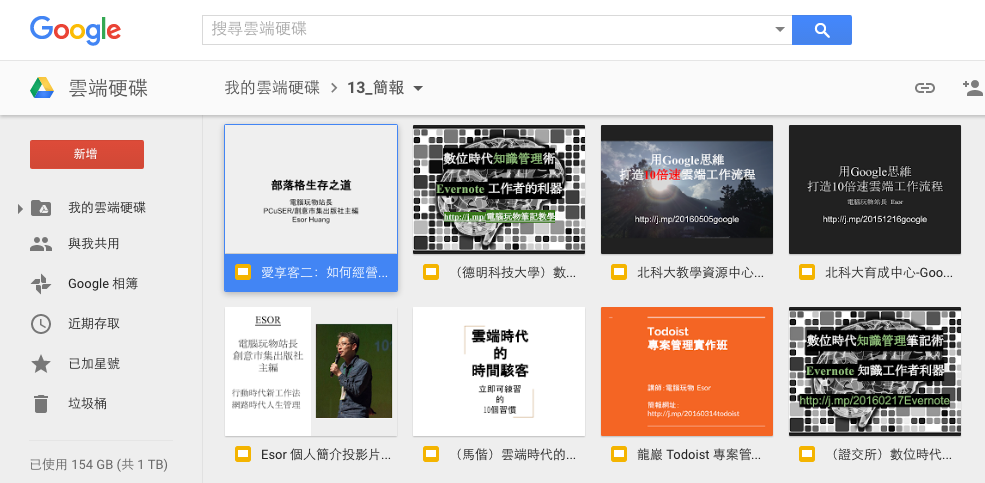Click the Google 相簿 pinwheel icon
The image size is (985, 483).
pyautogui.click(x=41, y=284)
